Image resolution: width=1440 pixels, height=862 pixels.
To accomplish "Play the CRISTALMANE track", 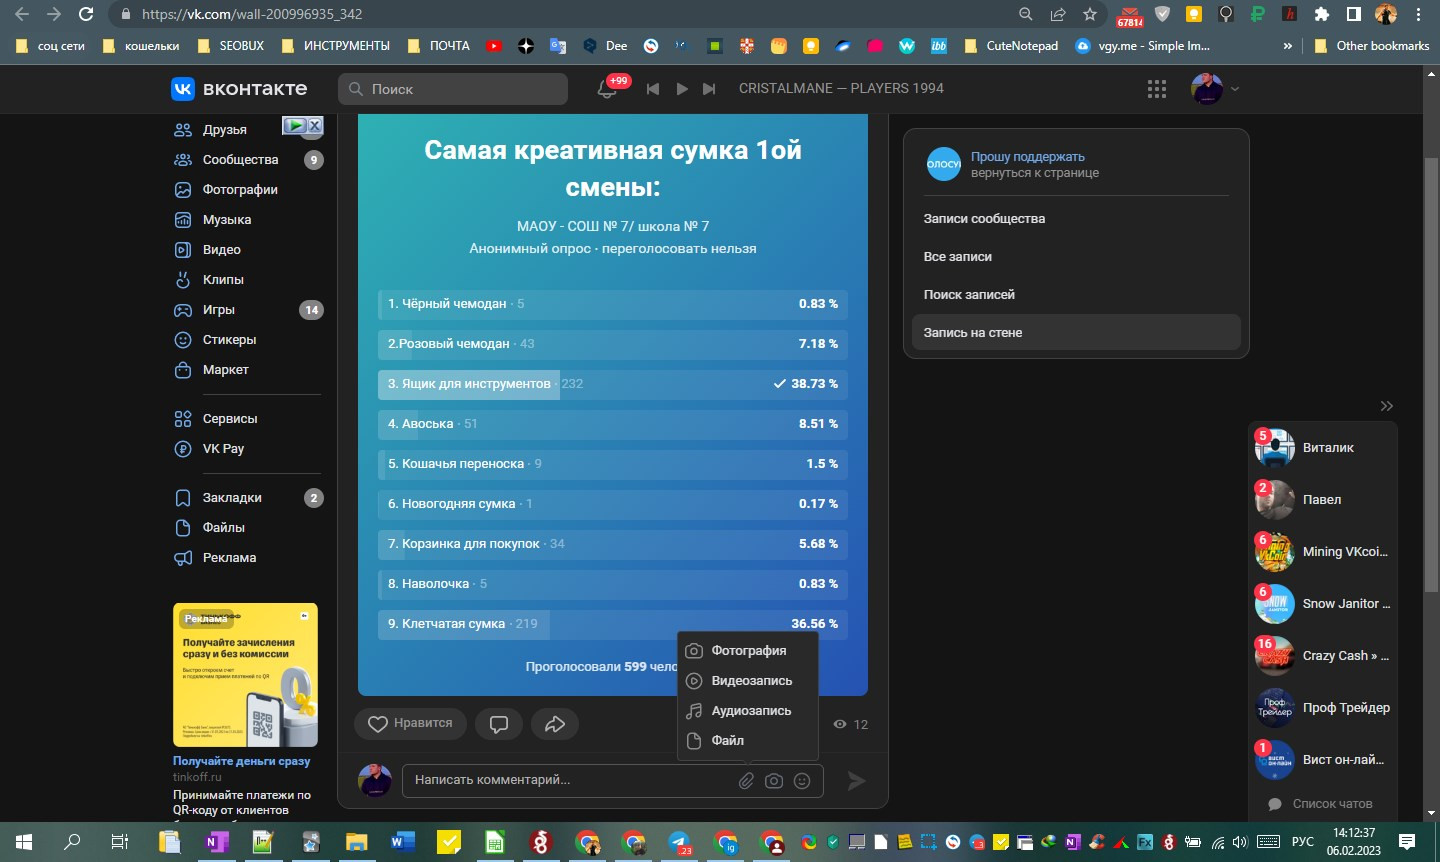I will 682,89.
